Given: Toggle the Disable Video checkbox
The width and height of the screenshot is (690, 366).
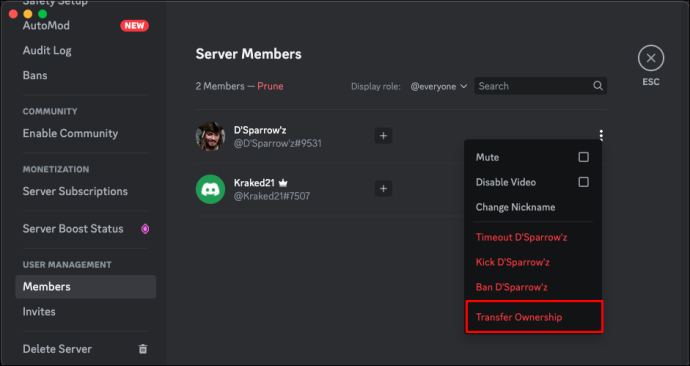Looking at the screenshot, I should point(584,182).
